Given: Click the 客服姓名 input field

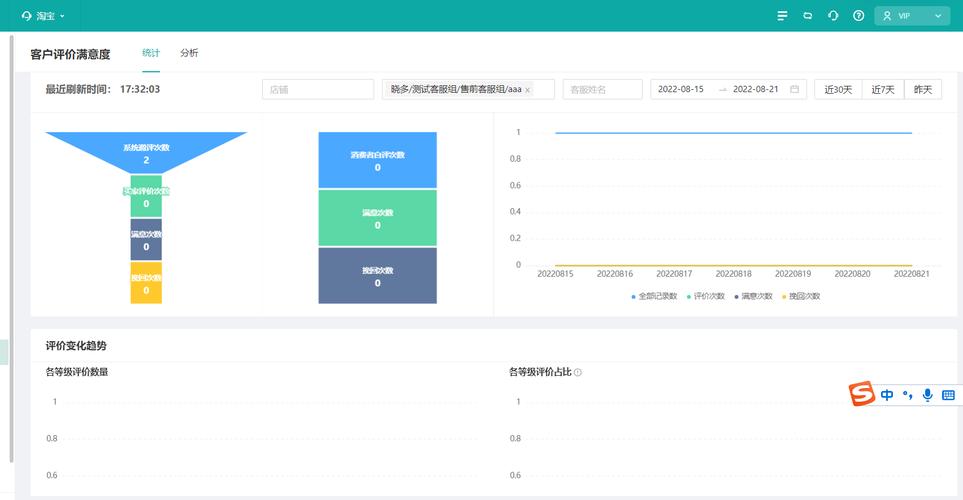Looking at the screenshot, I should click(602, 89).
